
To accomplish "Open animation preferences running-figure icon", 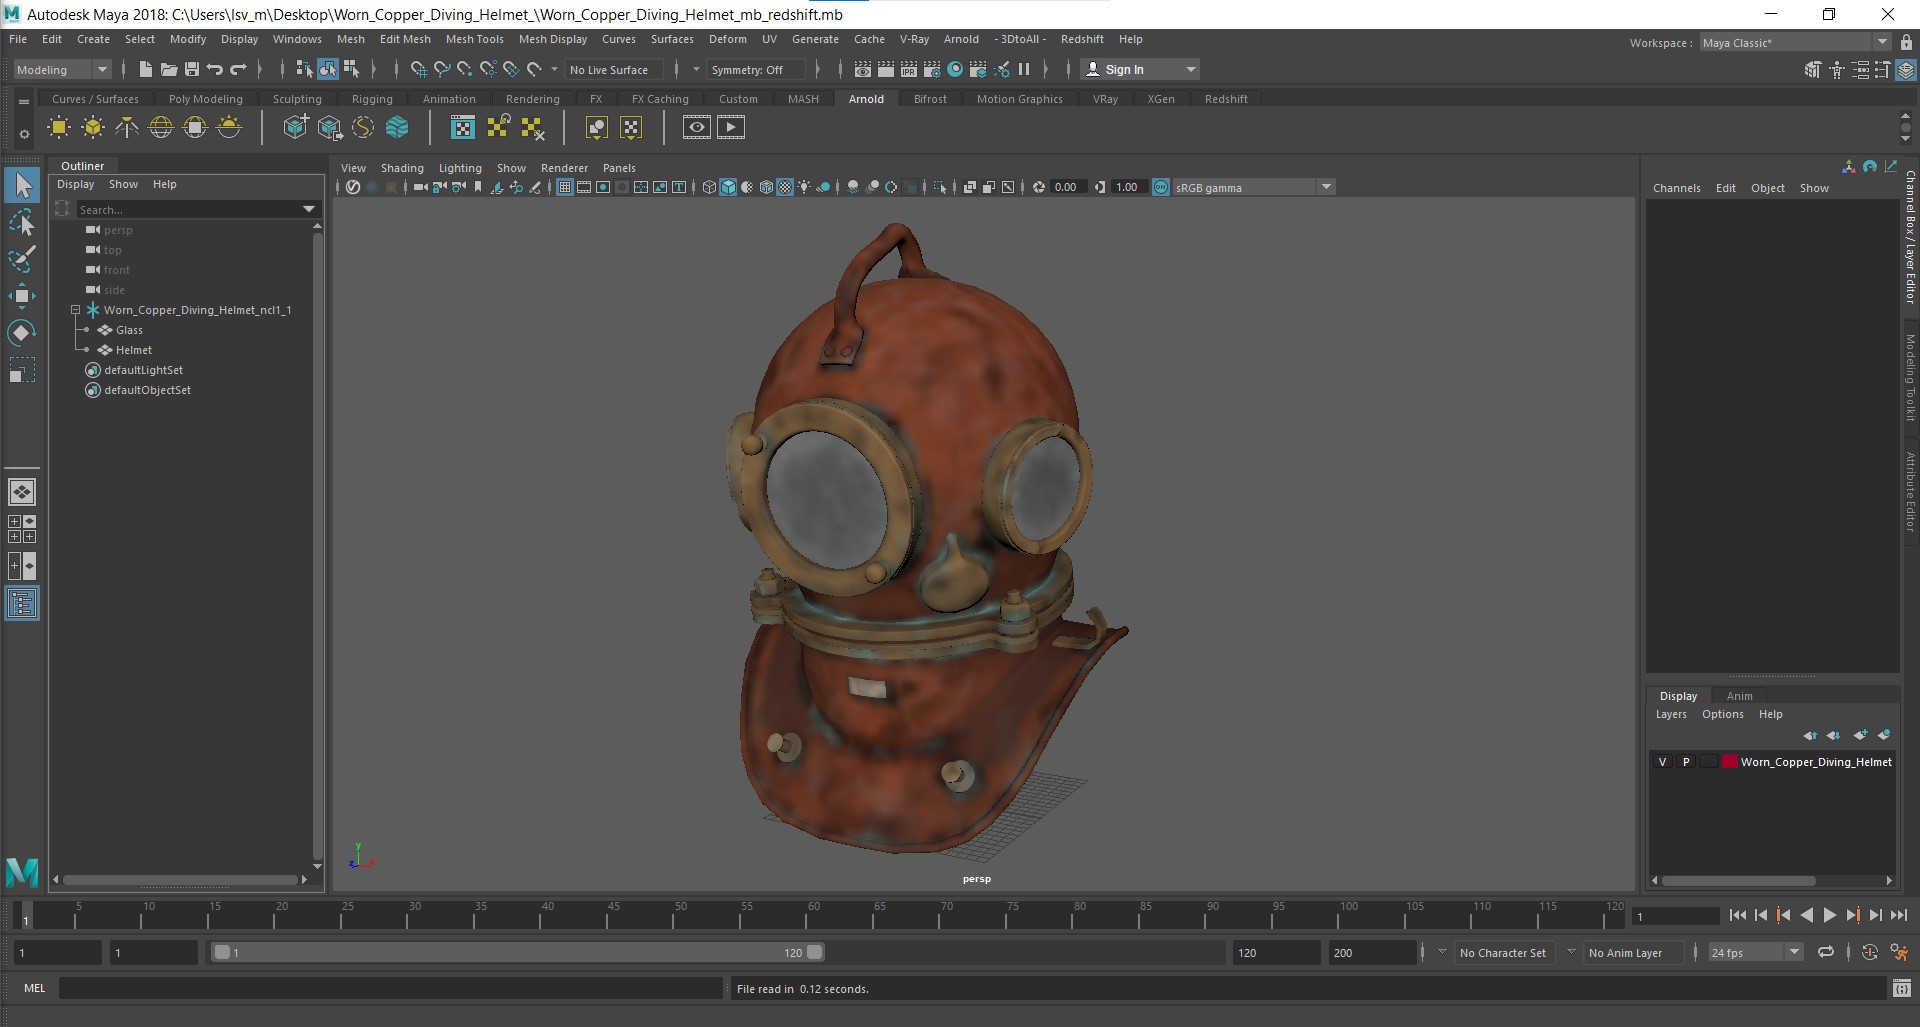I will (1899, 952).
